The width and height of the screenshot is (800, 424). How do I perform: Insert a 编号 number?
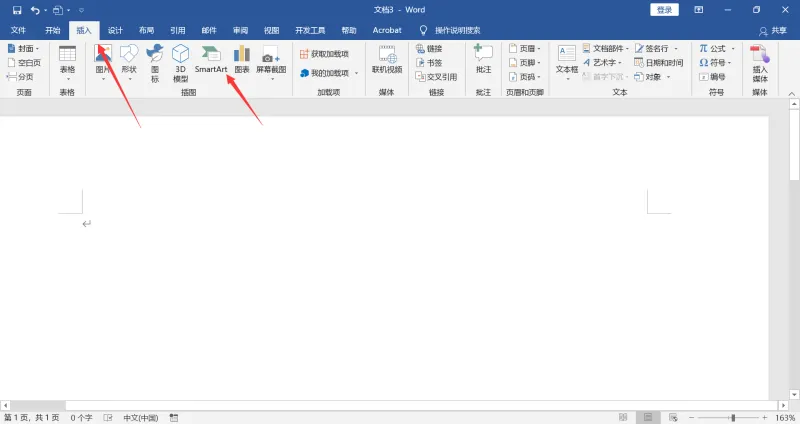(x=712, y=77)
